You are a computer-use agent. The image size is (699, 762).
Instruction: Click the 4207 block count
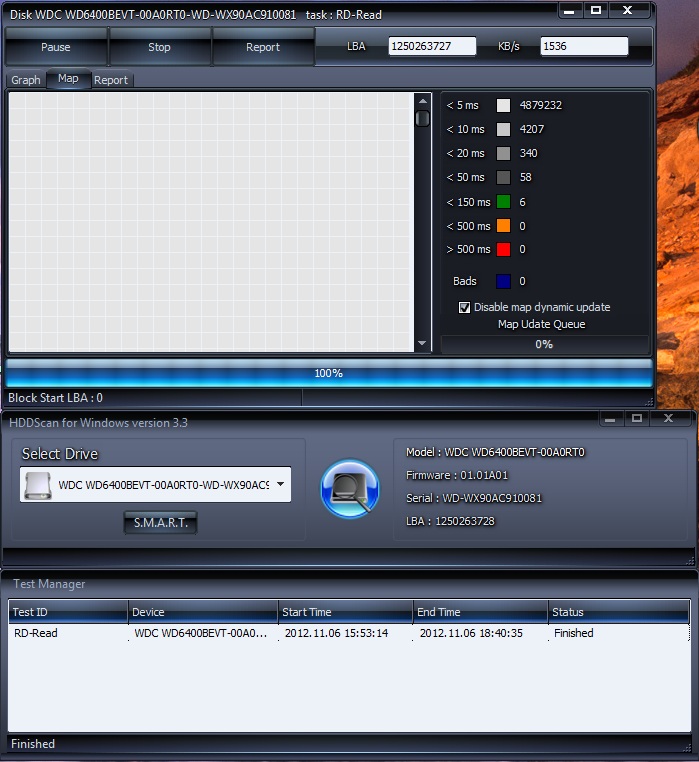click(532, 129)
